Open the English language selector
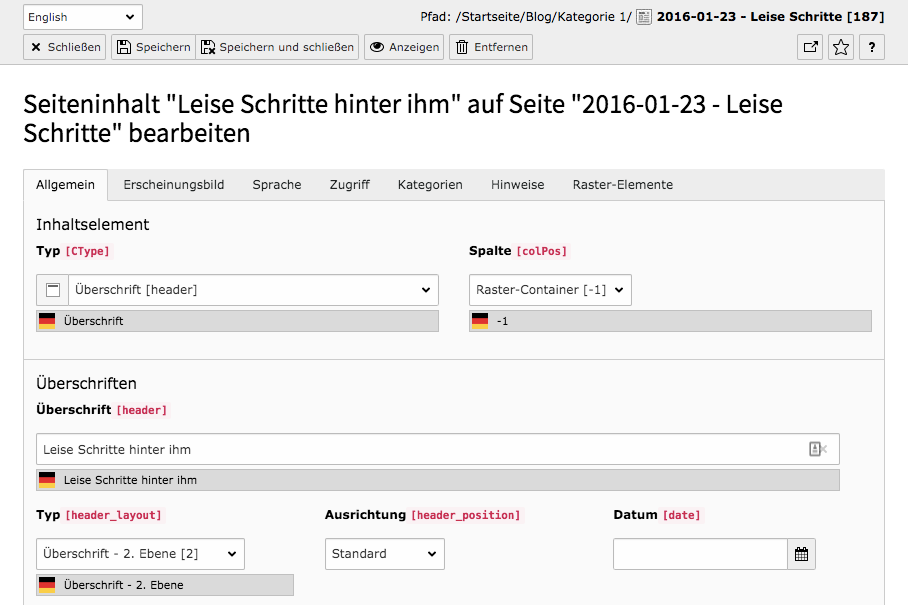Image resolution: width=908 pixels, height=605 pixels. click(x=82, y=16)
